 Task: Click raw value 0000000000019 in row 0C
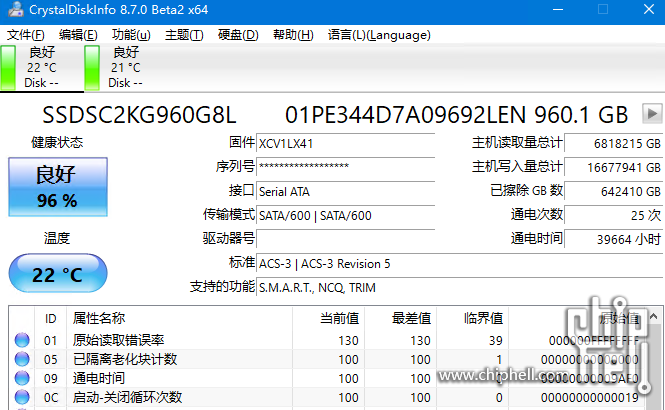tap(590, 398)
